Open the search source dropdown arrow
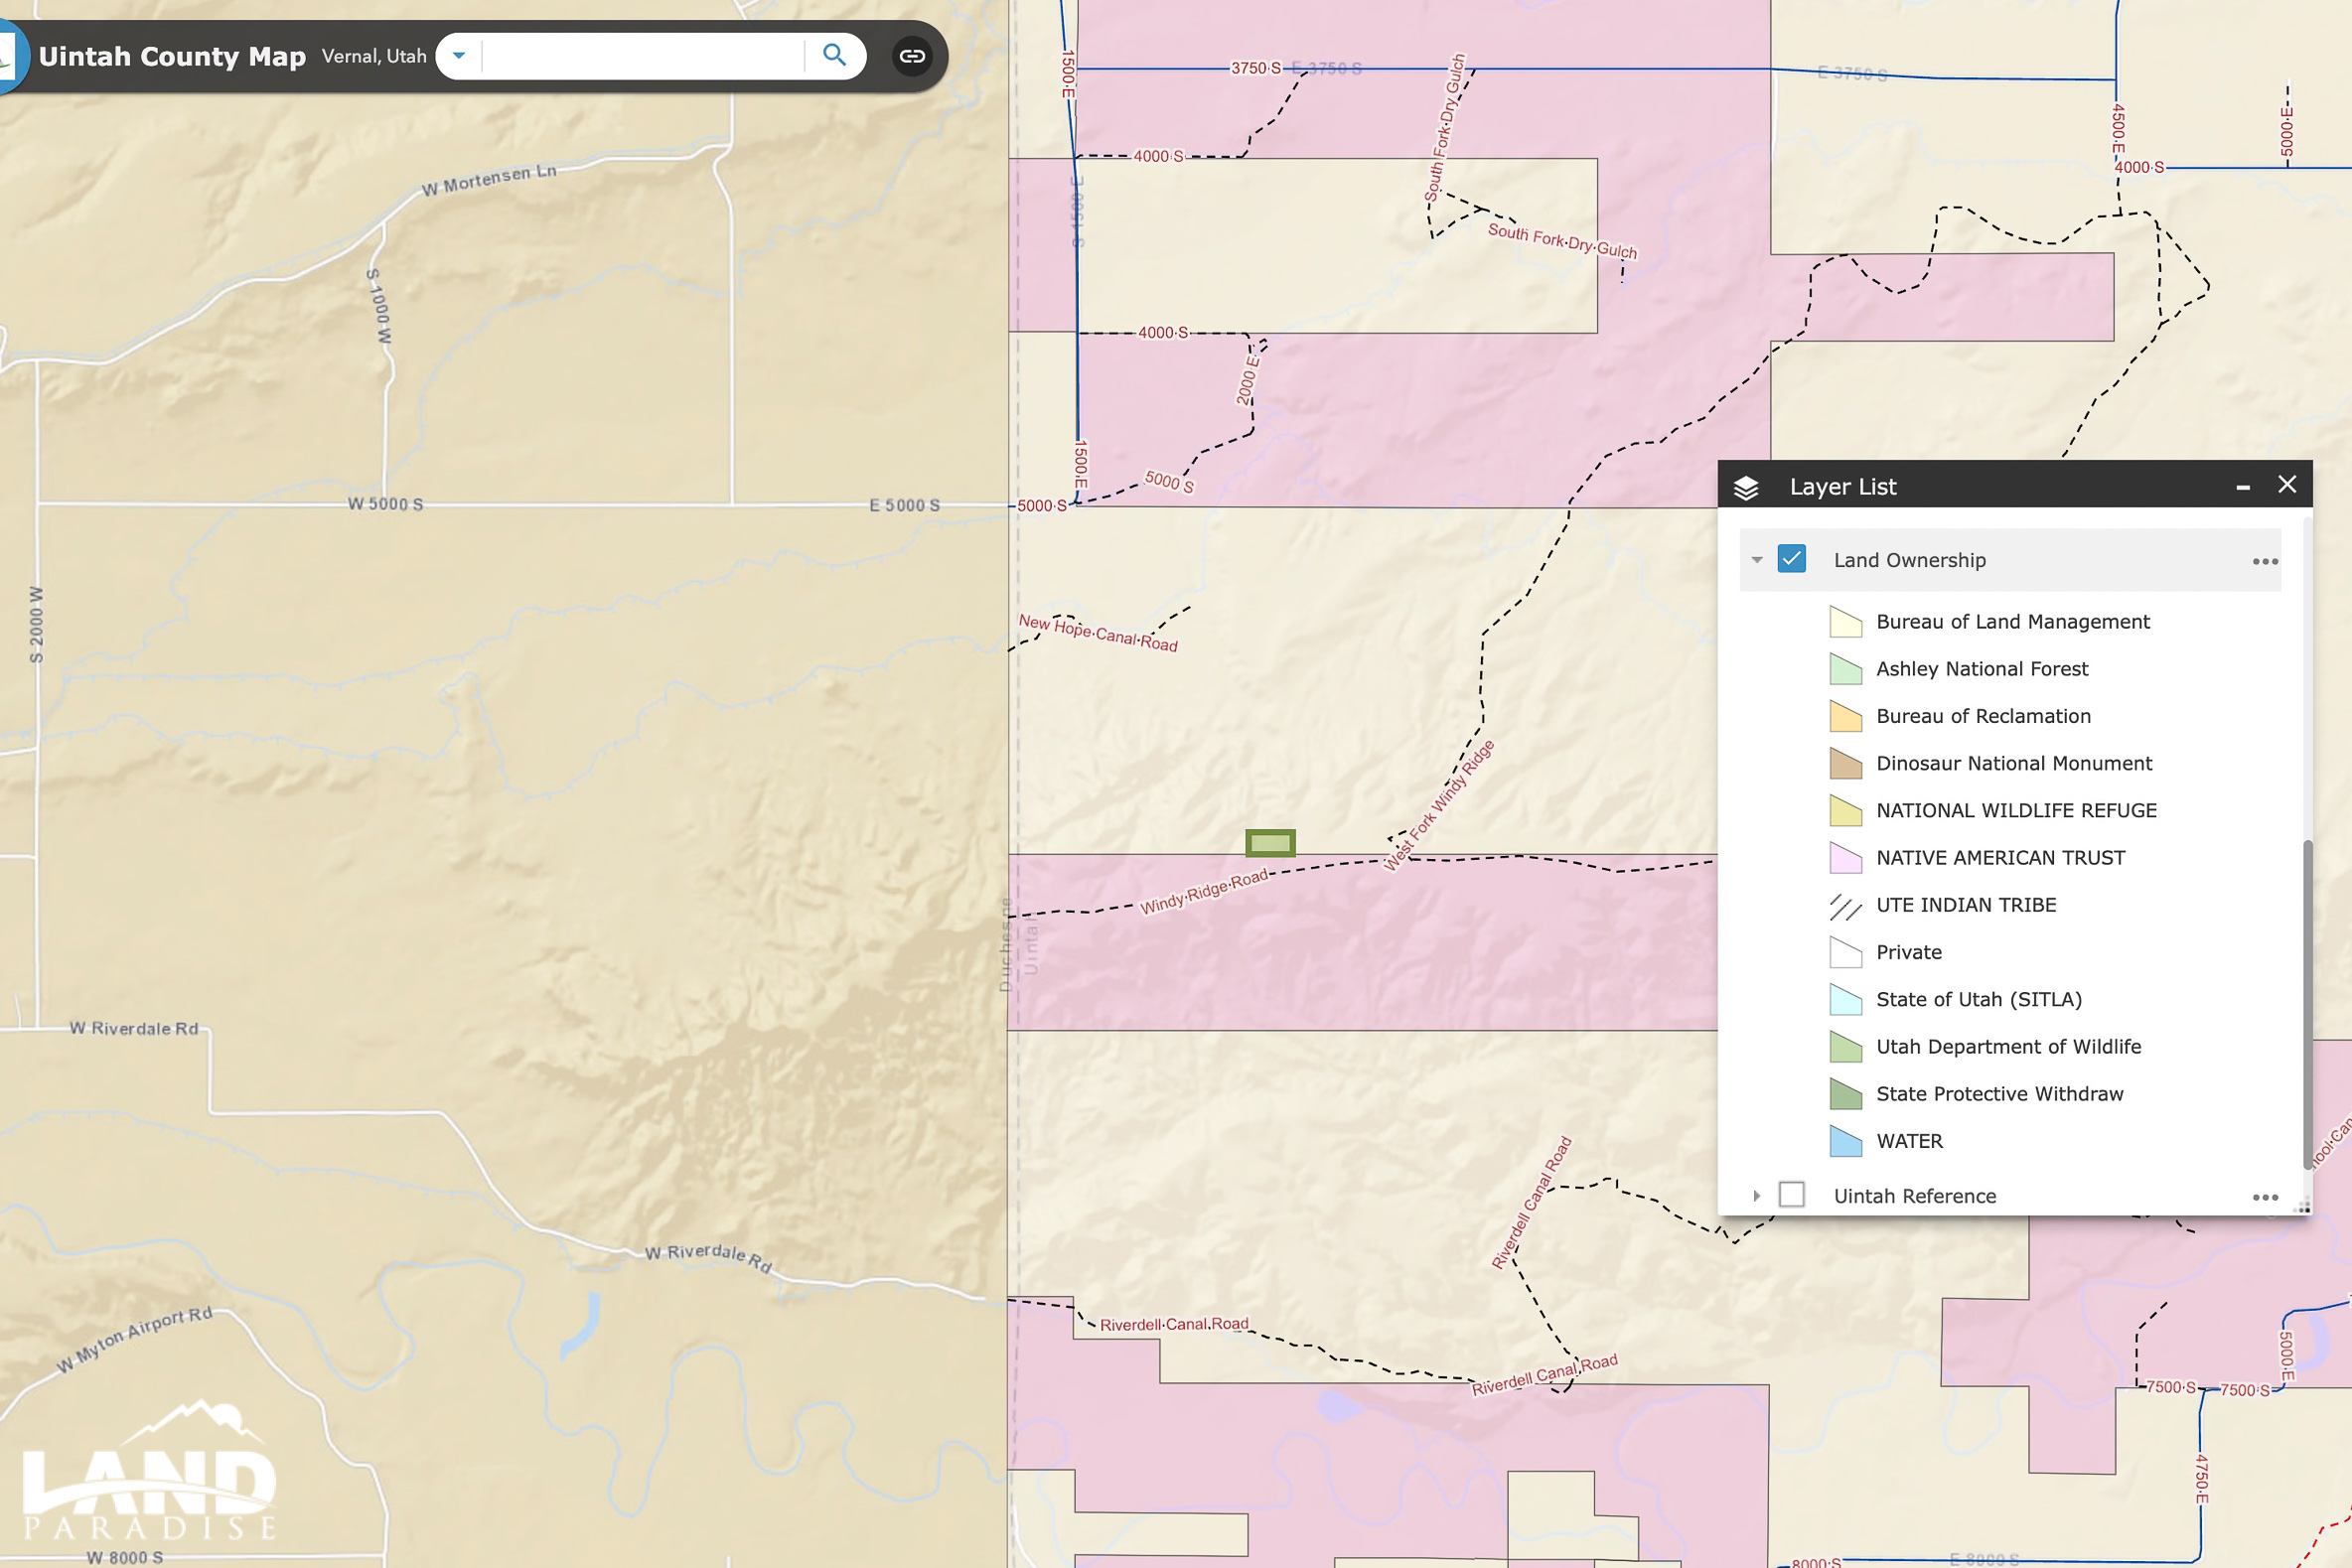 click(x=459, y=56)
